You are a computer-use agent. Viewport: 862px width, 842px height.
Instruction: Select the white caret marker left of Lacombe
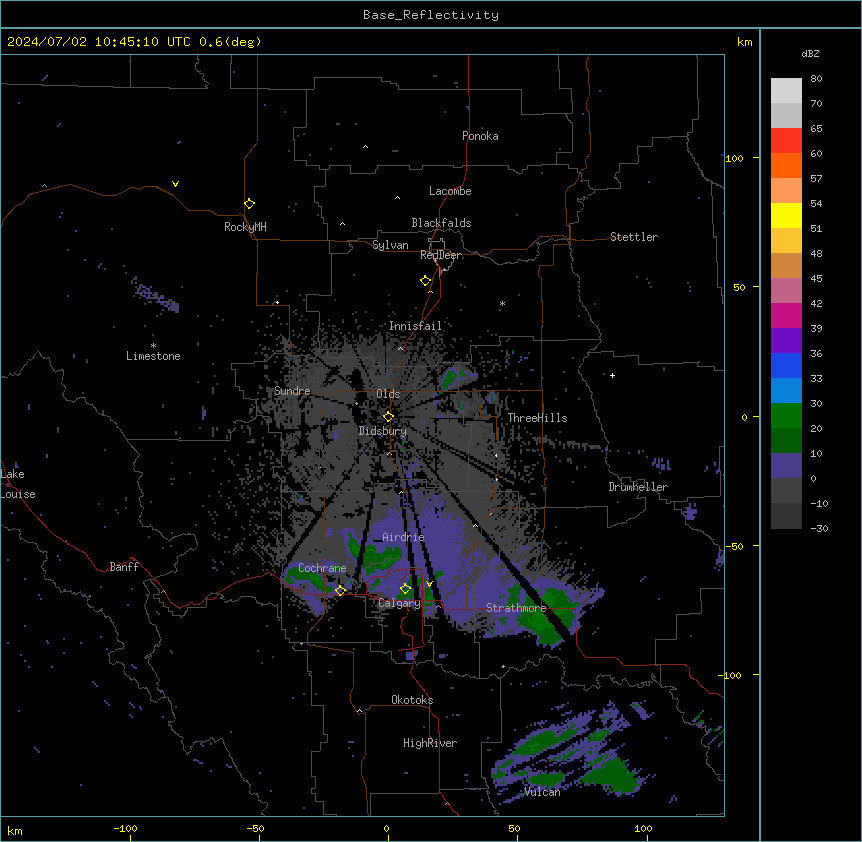397,198
